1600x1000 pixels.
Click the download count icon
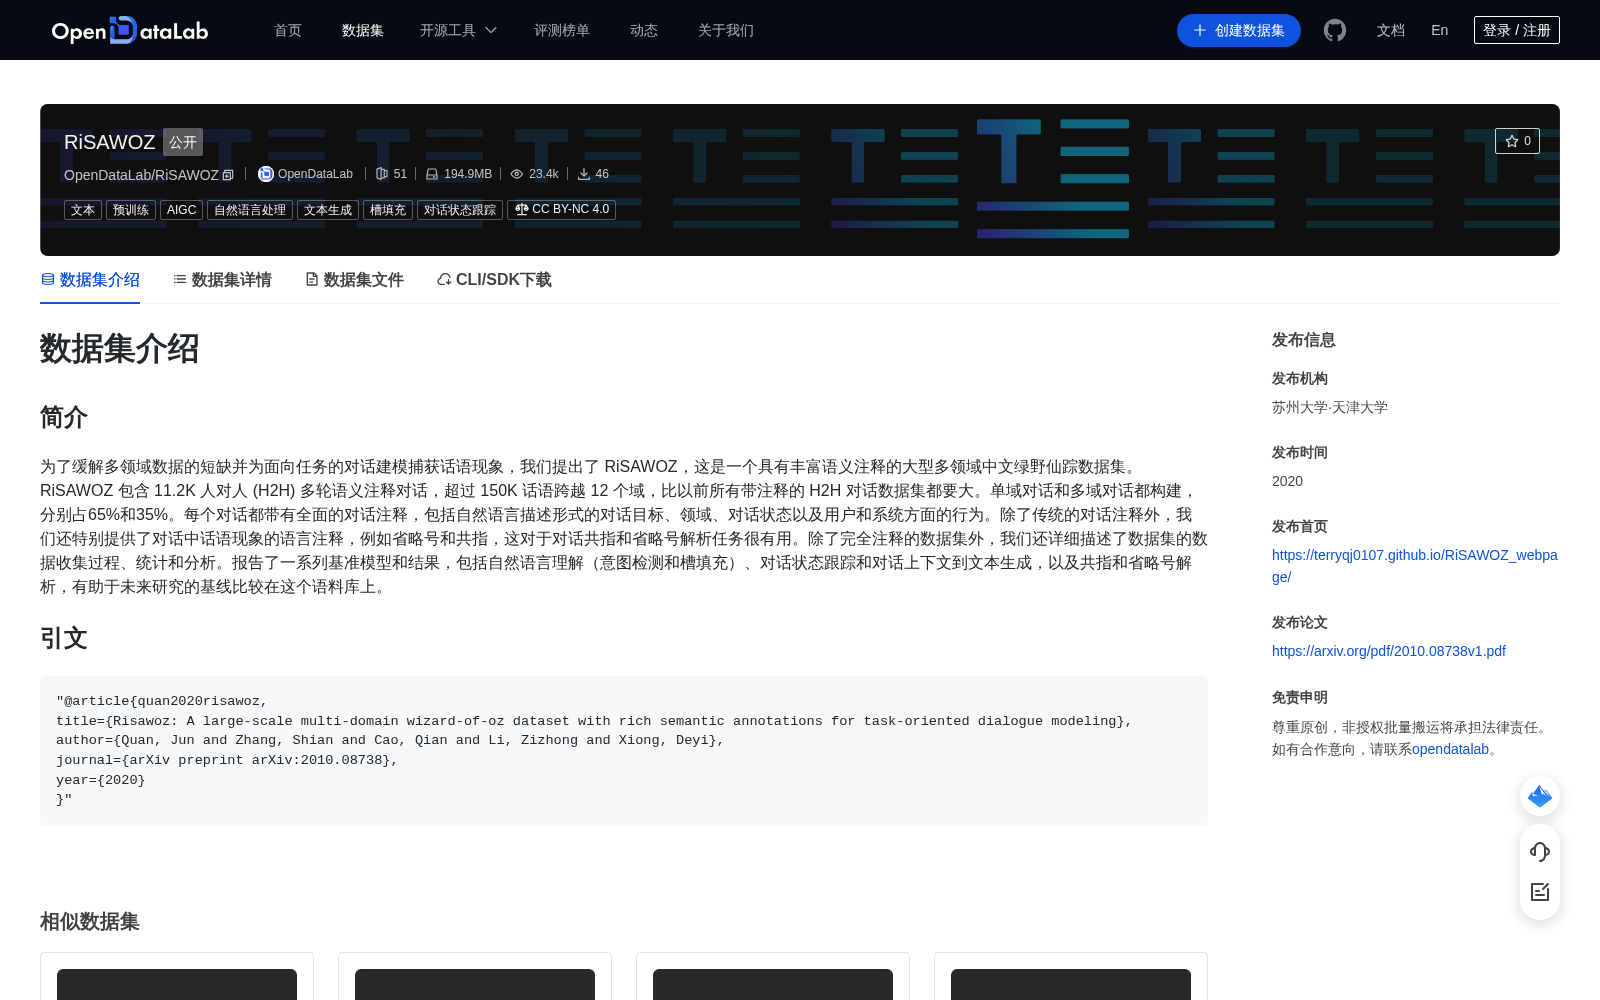click(x=584, y=174)
